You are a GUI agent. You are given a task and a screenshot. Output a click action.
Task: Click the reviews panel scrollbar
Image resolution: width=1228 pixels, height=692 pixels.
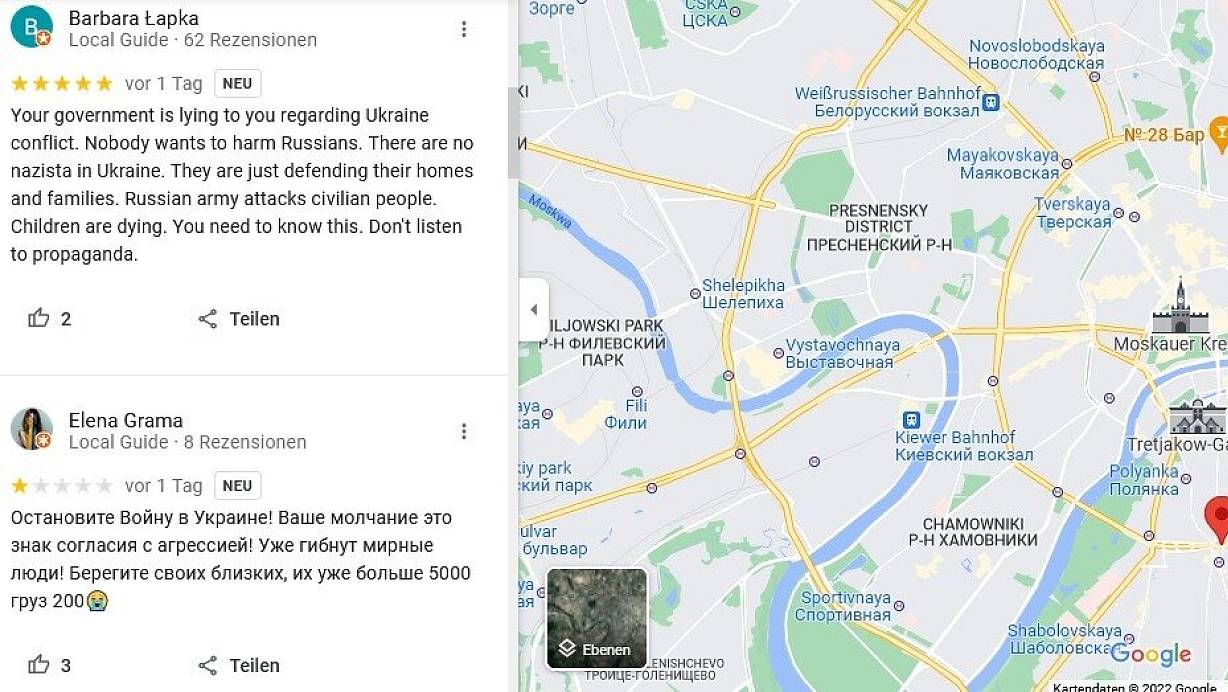513,130
